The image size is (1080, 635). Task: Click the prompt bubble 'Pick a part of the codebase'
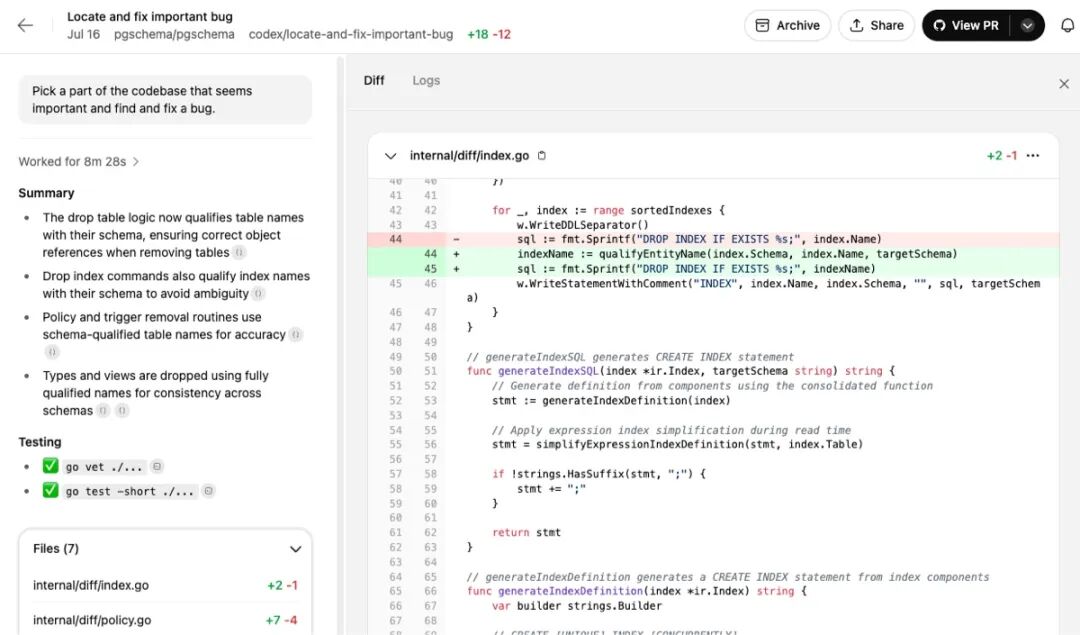pyautogui.click(x=165, y=100)
